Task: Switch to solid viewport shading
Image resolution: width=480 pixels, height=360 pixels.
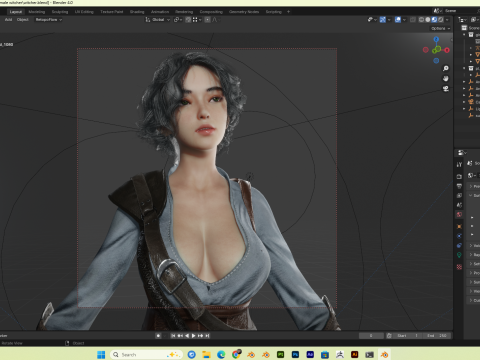Action: [x=428, y=20]
